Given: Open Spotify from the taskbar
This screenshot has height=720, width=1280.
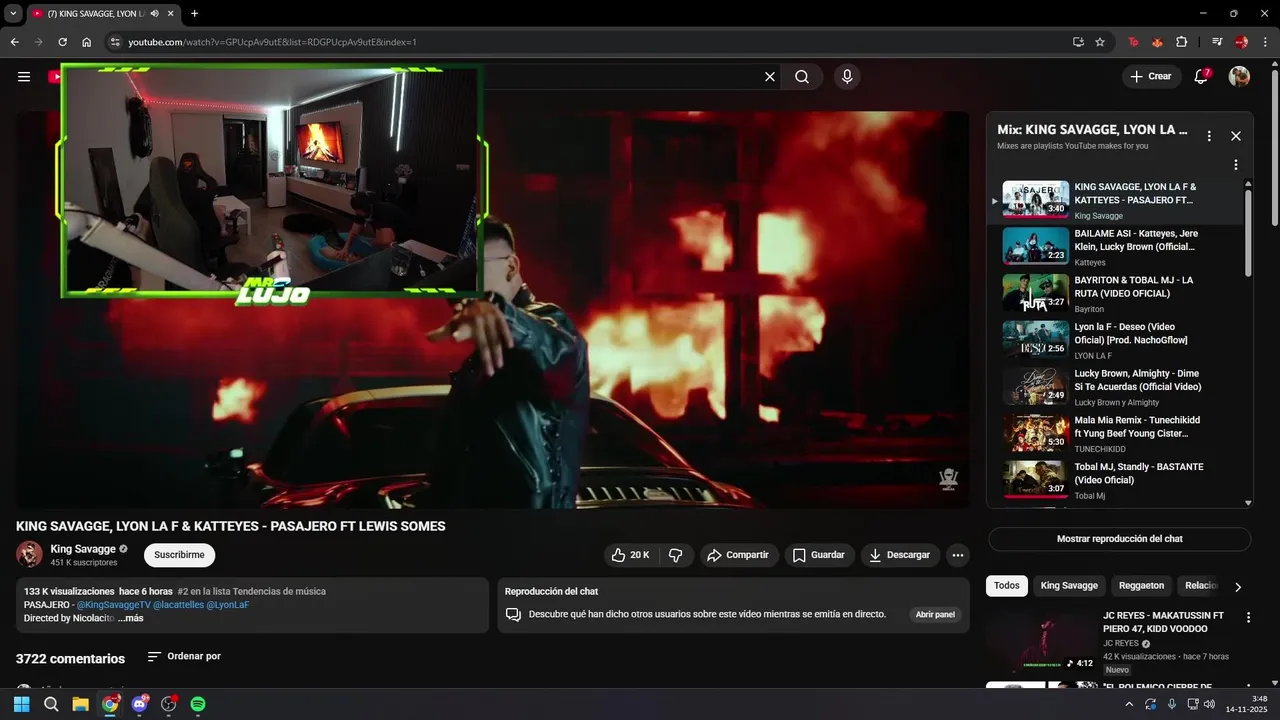Looking at the screenshot, I should (198, 704).
